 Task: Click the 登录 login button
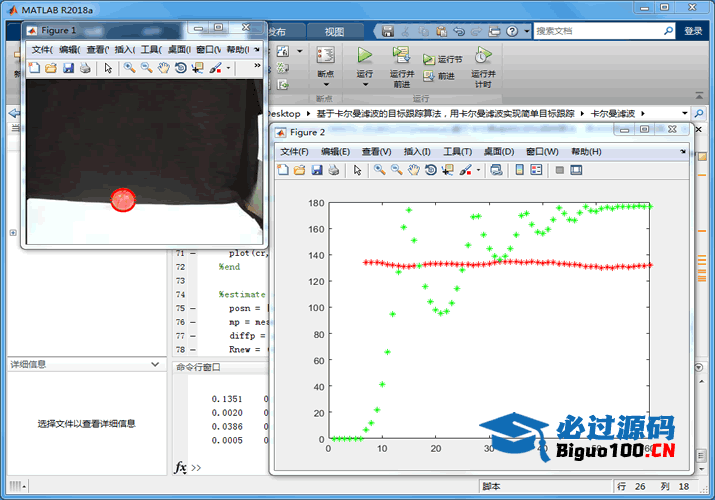693,31
